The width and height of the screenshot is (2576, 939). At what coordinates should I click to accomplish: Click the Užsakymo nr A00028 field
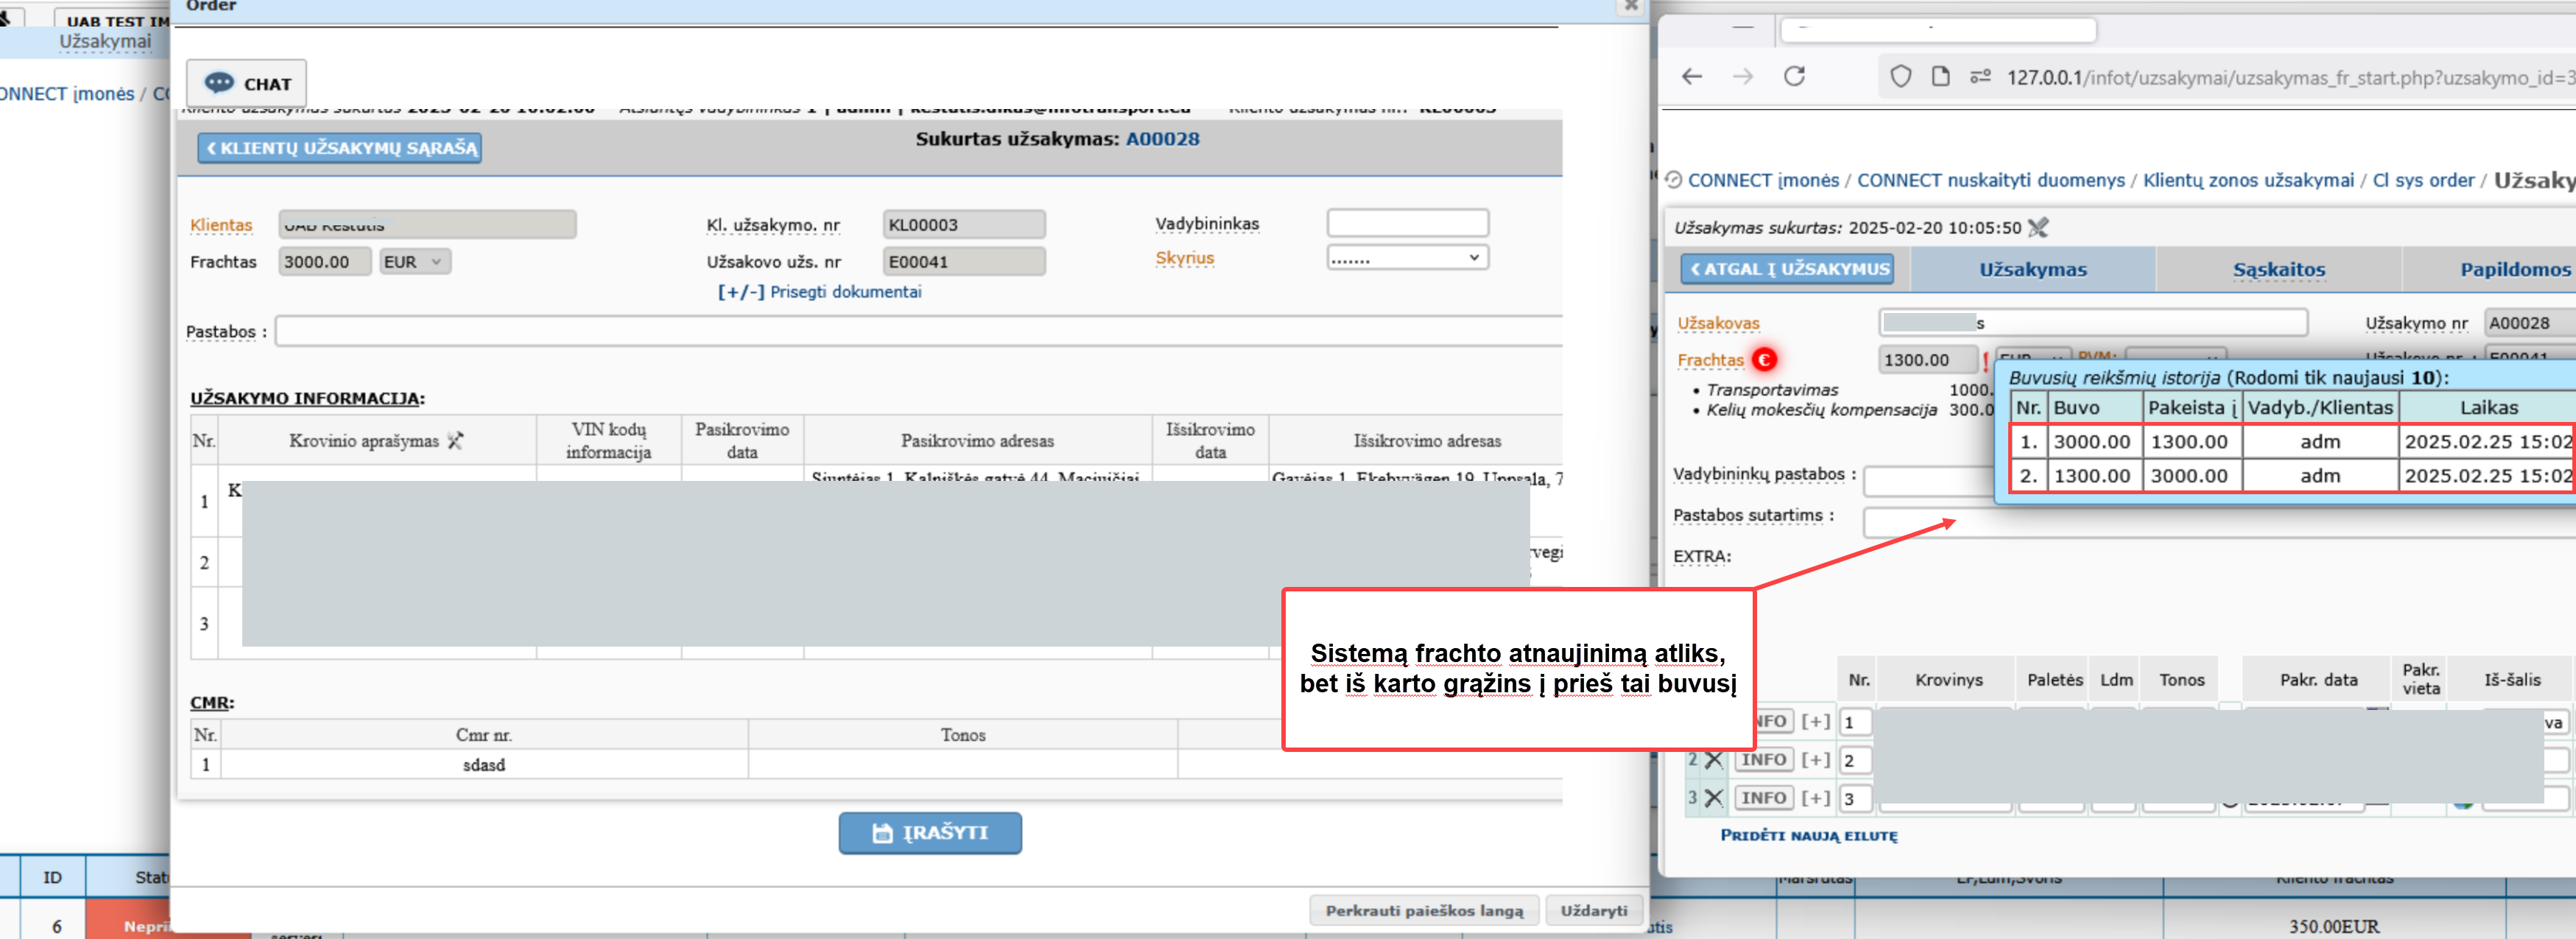2529,323
